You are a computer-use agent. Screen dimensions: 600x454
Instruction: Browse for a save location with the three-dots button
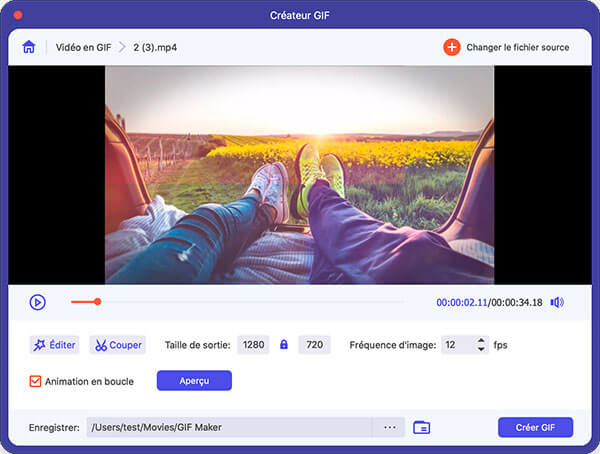pos(390,427)
